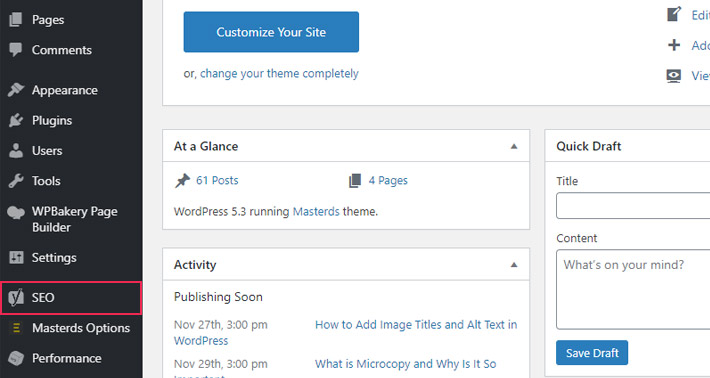710x378 pixels.
Task: Click the Save Draft button
Action: click(592, 353)
